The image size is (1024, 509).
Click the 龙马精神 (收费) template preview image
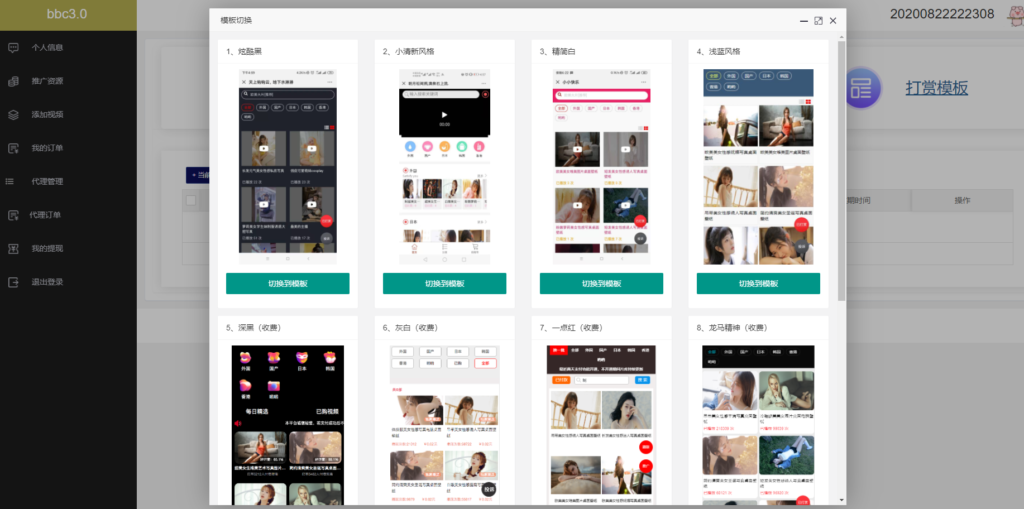758,424
